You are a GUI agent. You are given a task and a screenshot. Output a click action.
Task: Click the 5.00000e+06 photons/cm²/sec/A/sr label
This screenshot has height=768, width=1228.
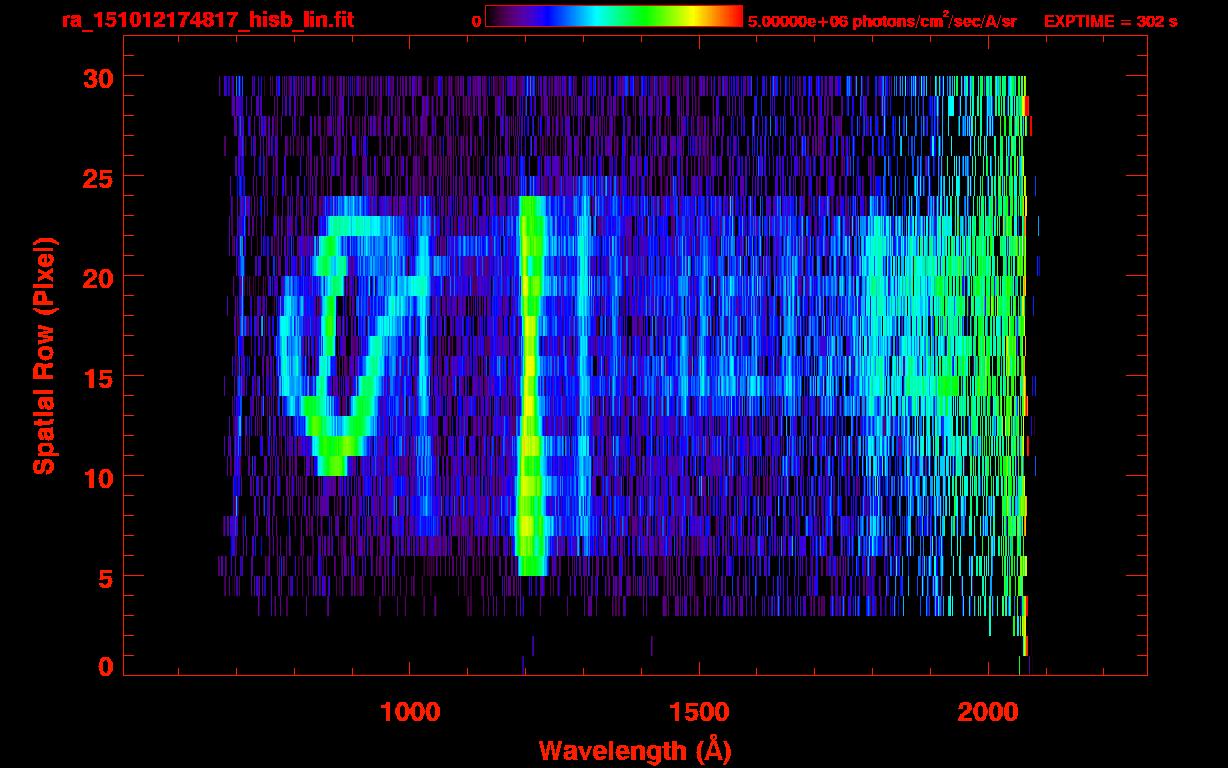[x=882, y=20]
